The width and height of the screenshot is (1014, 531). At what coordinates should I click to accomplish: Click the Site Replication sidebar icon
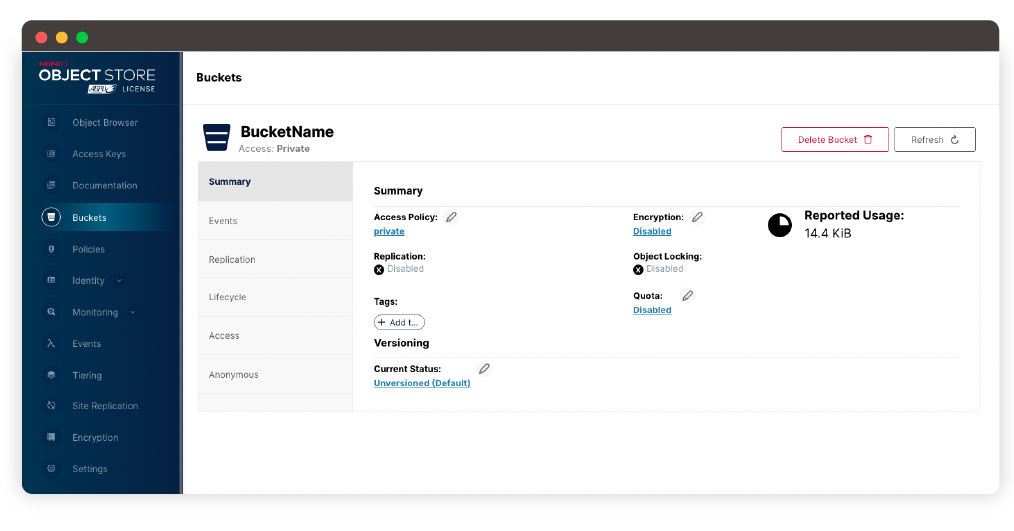tap(51, 406)
